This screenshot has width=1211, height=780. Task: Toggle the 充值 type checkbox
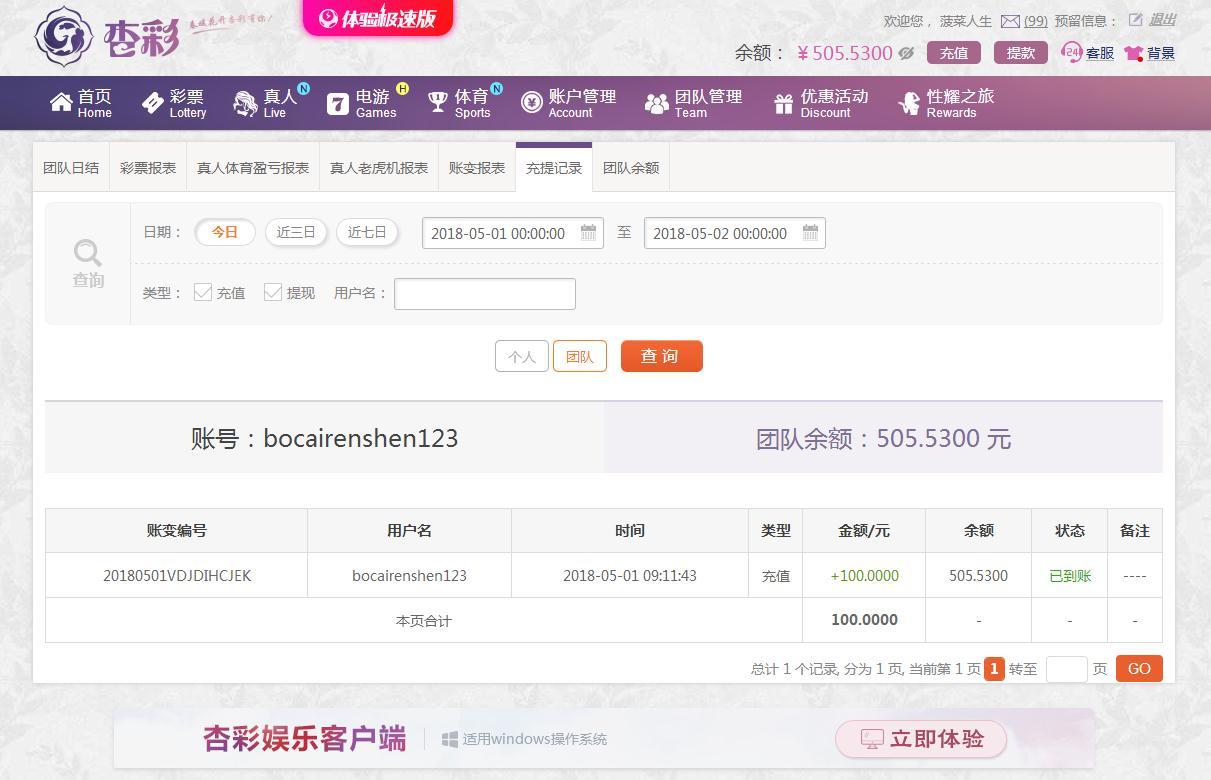pos(203,292)
